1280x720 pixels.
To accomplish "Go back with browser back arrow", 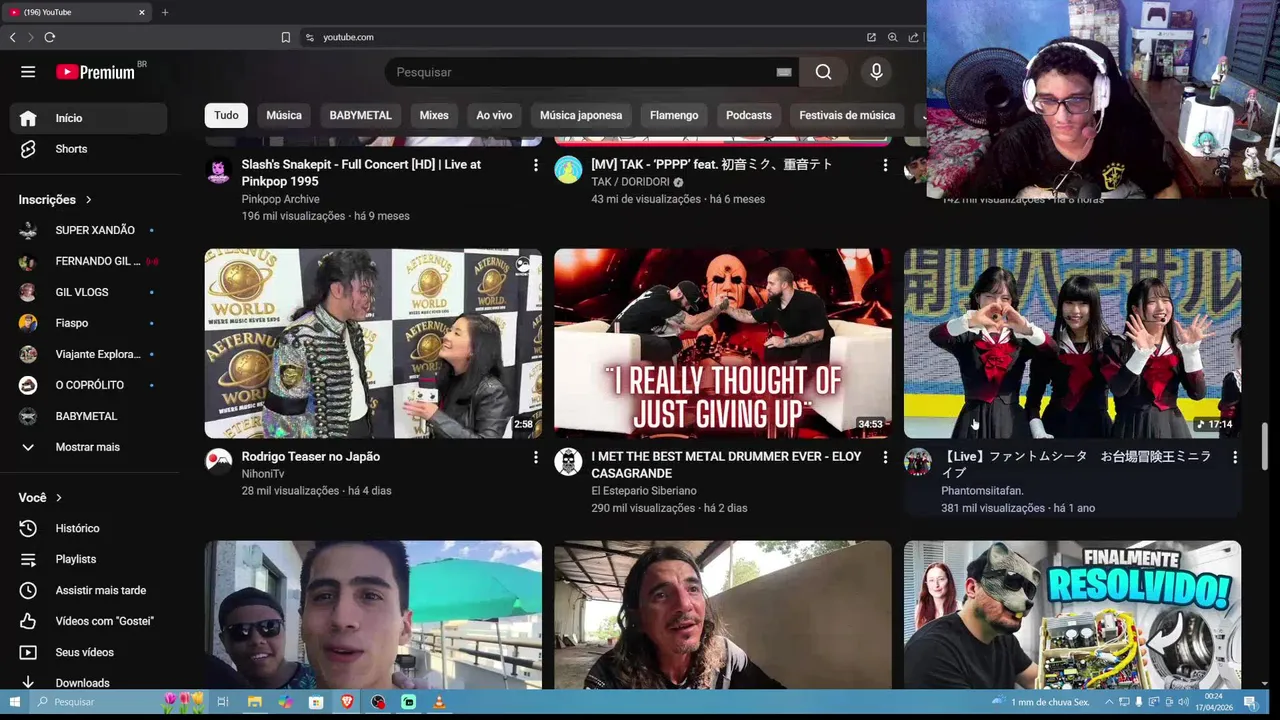I will pos(12,37).
